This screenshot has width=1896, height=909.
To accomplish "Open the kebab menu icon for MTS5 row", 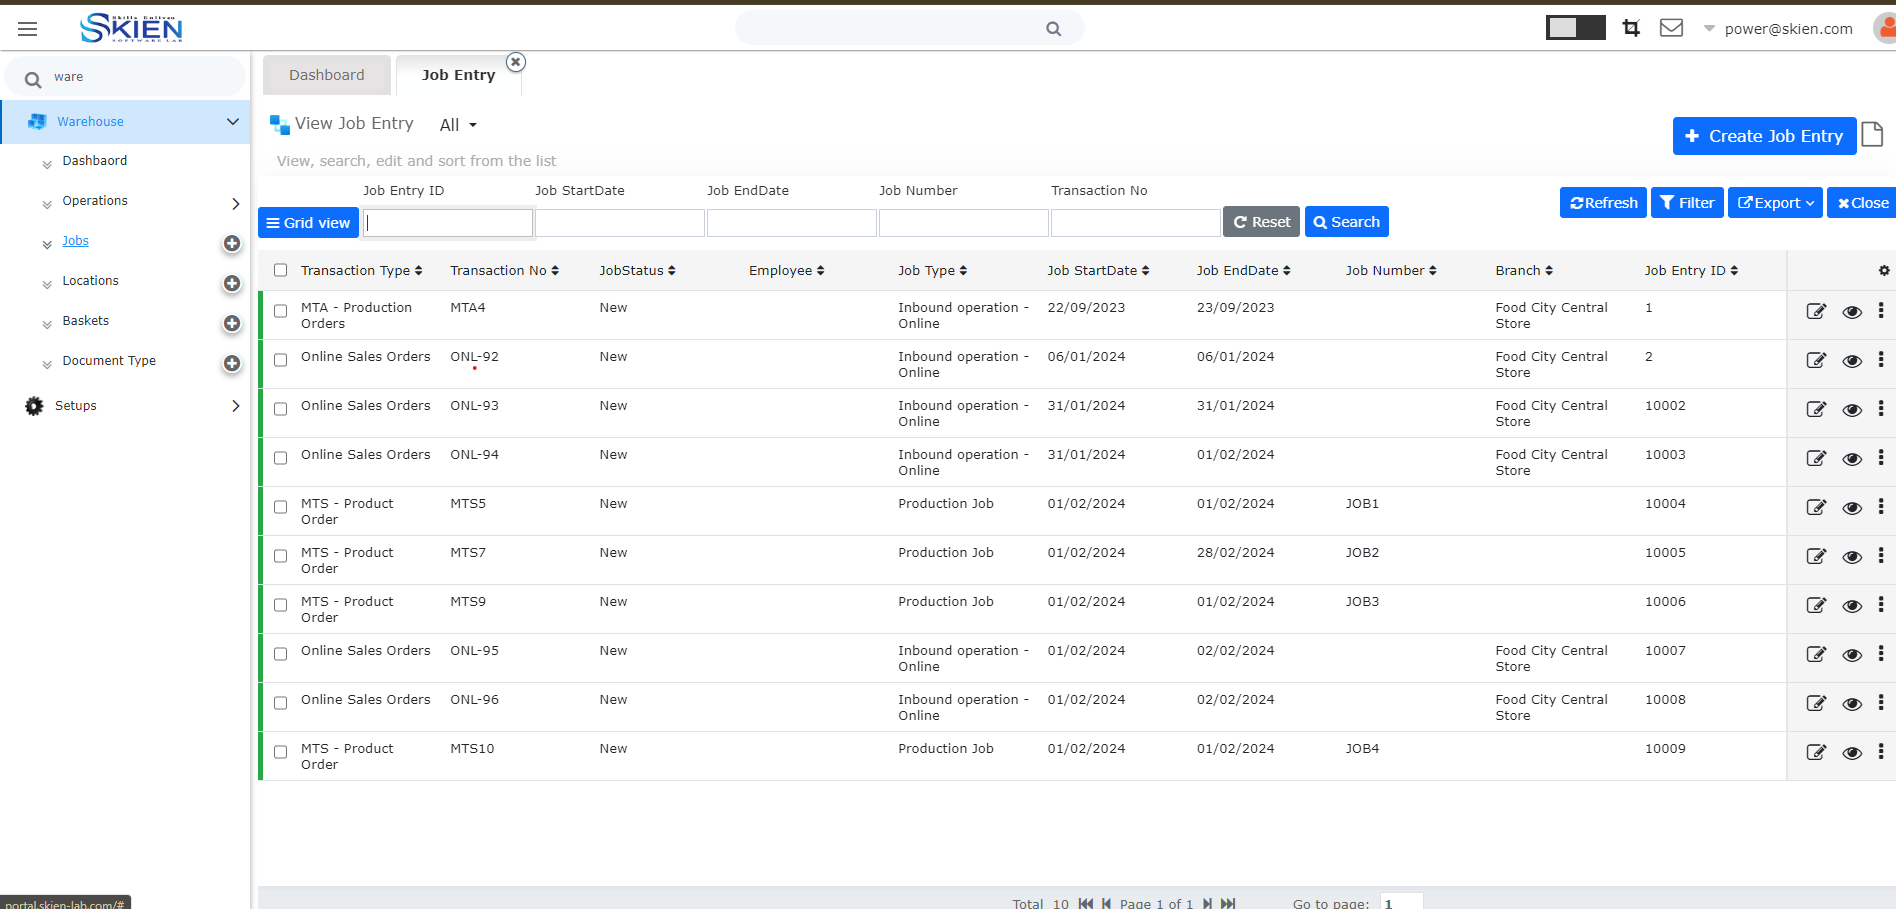I will point(1882,507).
